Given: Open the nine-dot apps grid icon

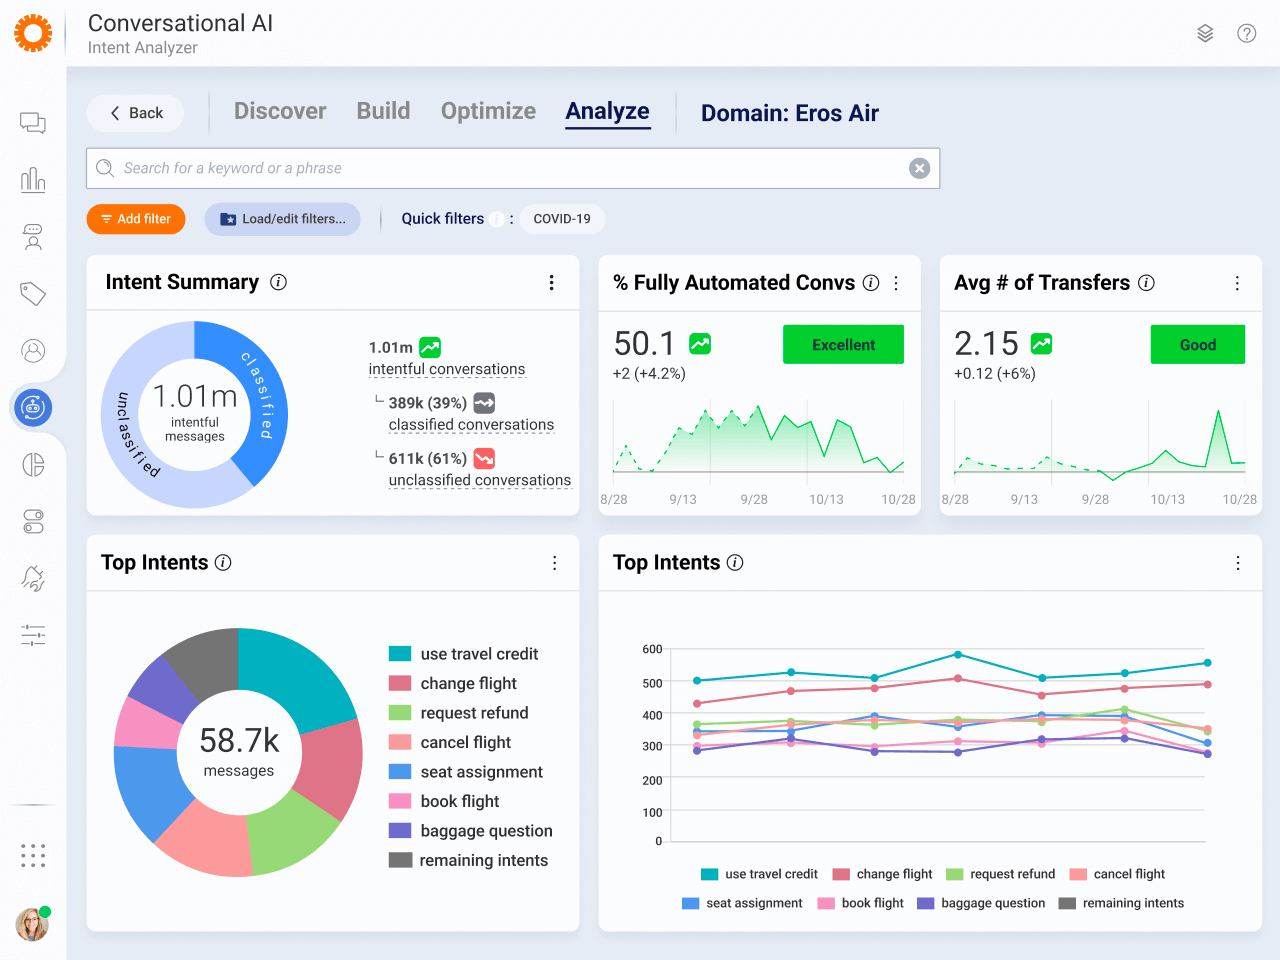Looking at the screenshot, I should 33,855.
